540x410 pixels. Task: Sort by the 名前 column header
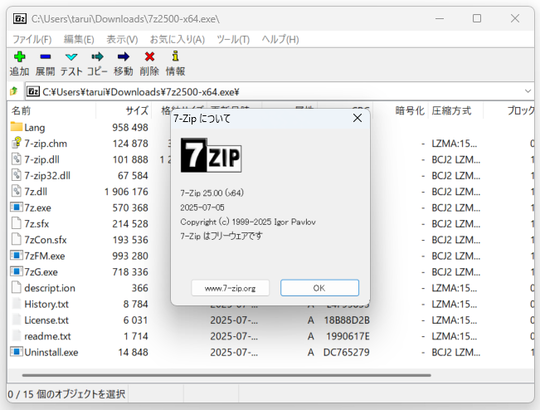coord(52,111)
